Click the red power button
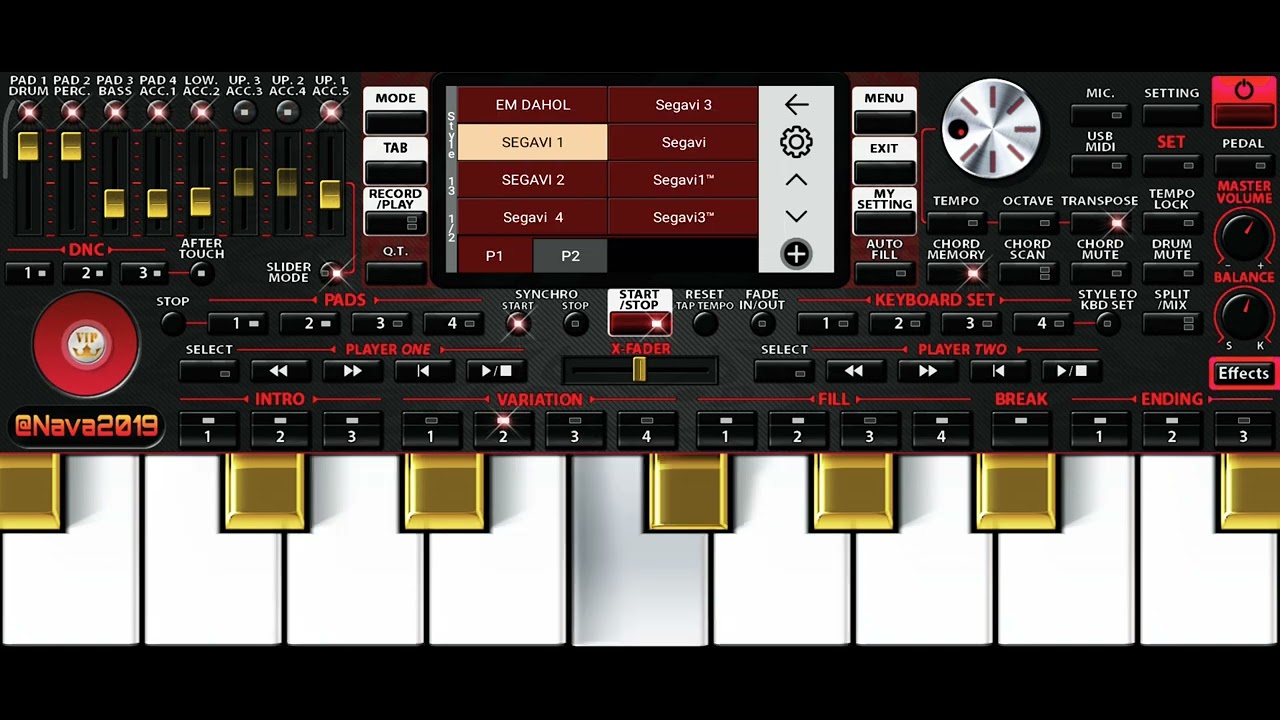The image size is (1280, 720). (1243, 101)
